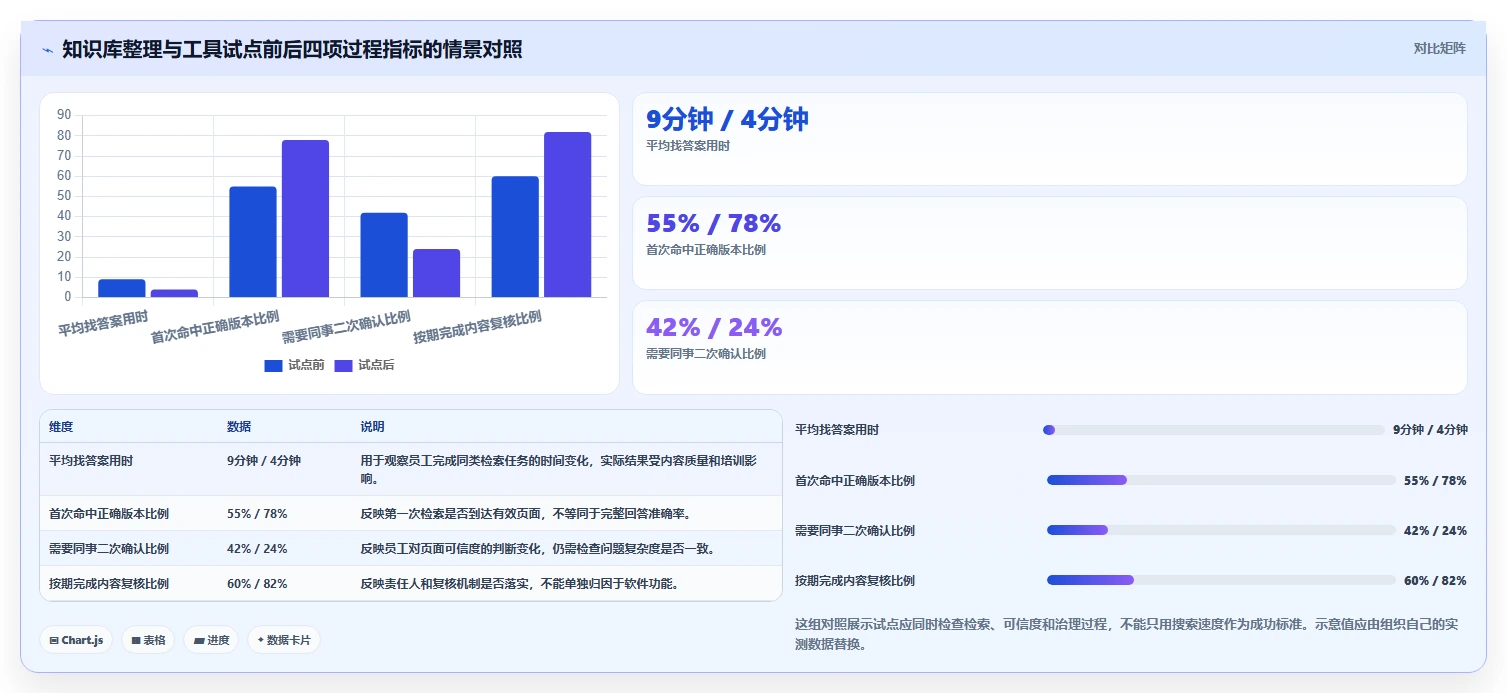
Task: Click the 试点后 bar for 按期完成内容复核比例
Action: coord(567,214)
